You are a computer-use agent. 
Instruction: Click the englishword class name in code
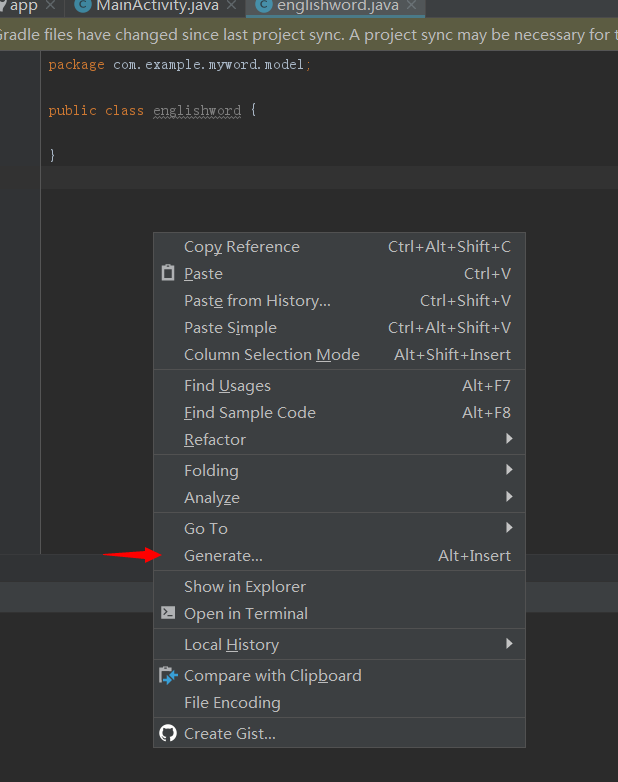click(x=197, y=111)
